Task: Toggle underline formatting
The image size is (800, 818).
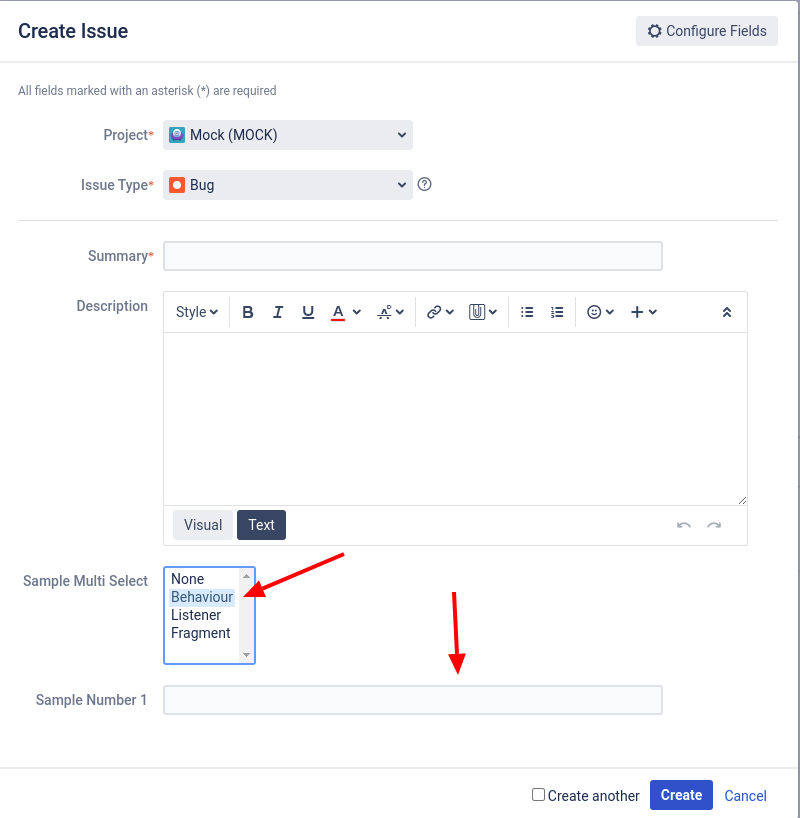Action: pyautogui.click(x=308, y=312)
